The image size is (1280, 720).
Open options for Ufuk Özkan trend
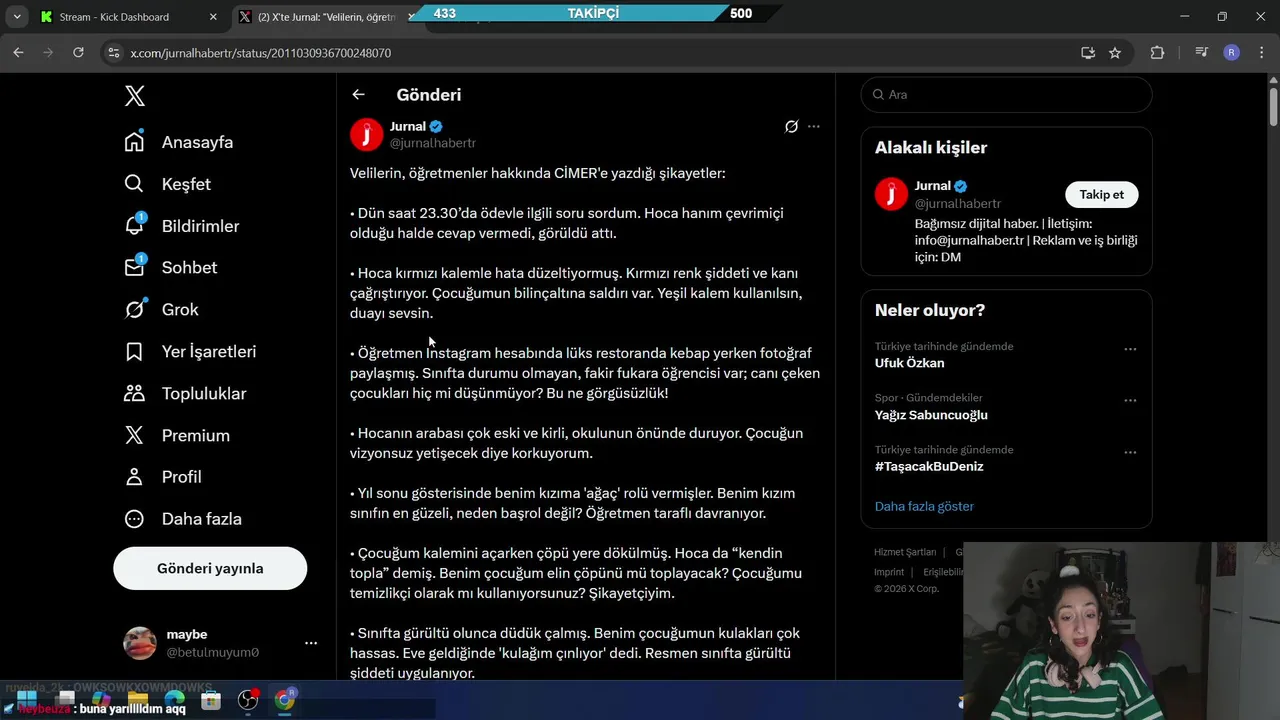(x=1130, y=349)
